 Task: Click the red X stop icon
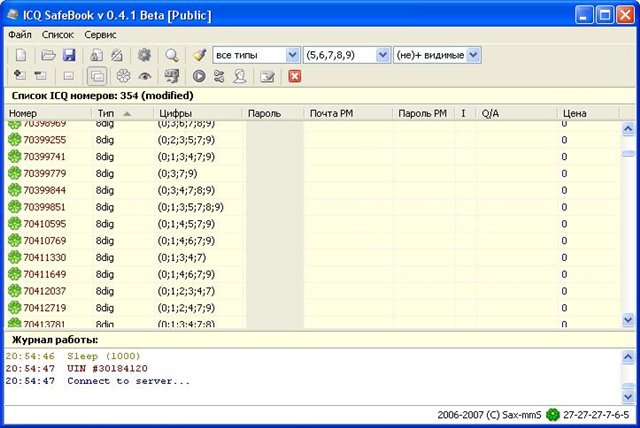(x=295, y=76)
